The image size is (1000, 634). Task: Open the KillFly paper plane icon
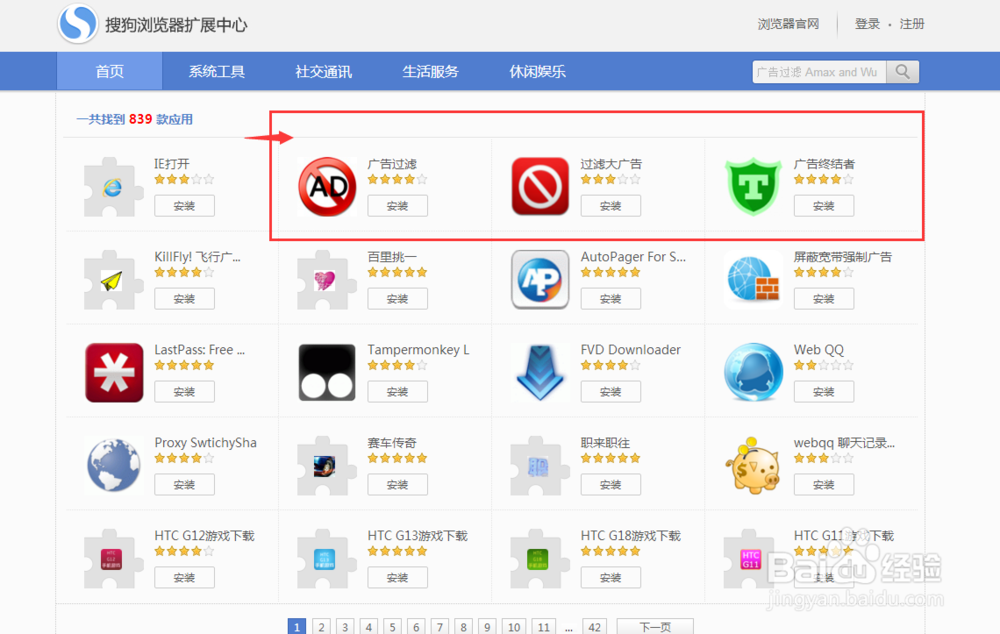(112, 280)
